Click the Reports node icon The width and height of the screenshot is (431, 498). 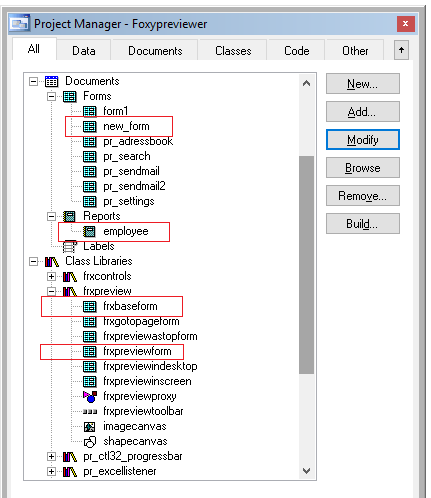(70, 216)
